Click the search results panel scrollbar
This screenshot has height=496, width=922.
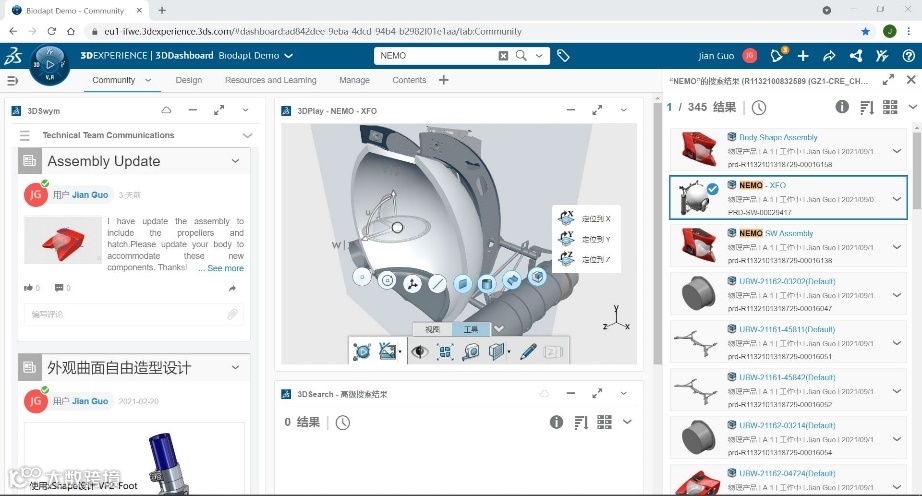click(917, 170)
